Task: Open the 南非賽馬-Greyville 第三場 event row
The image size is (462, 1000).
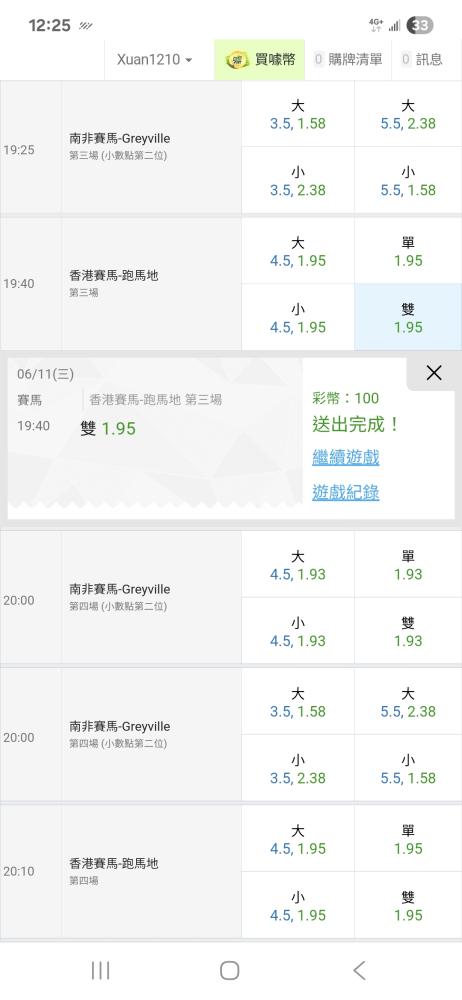Action: (x=151, y=147)
